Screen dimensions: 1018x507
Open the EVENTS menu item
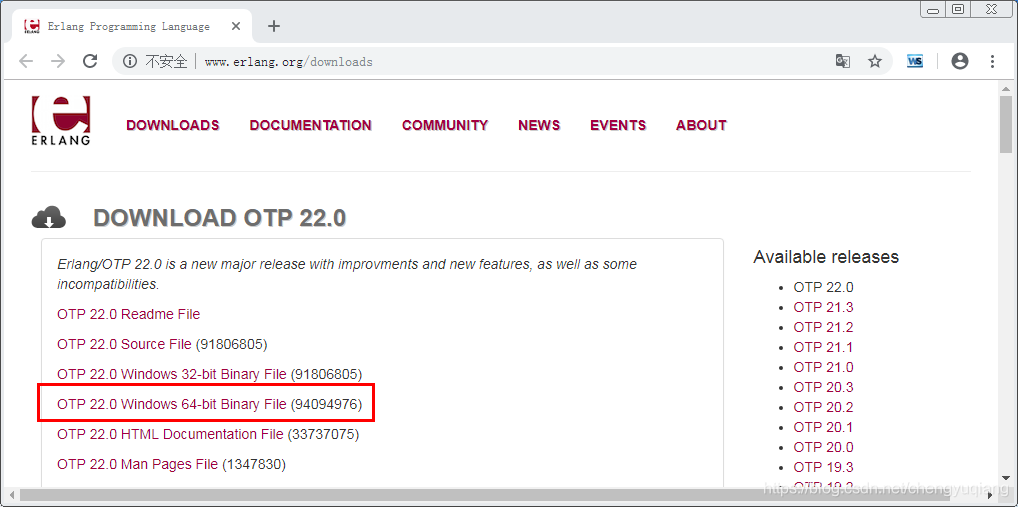[x=618, y=125]
